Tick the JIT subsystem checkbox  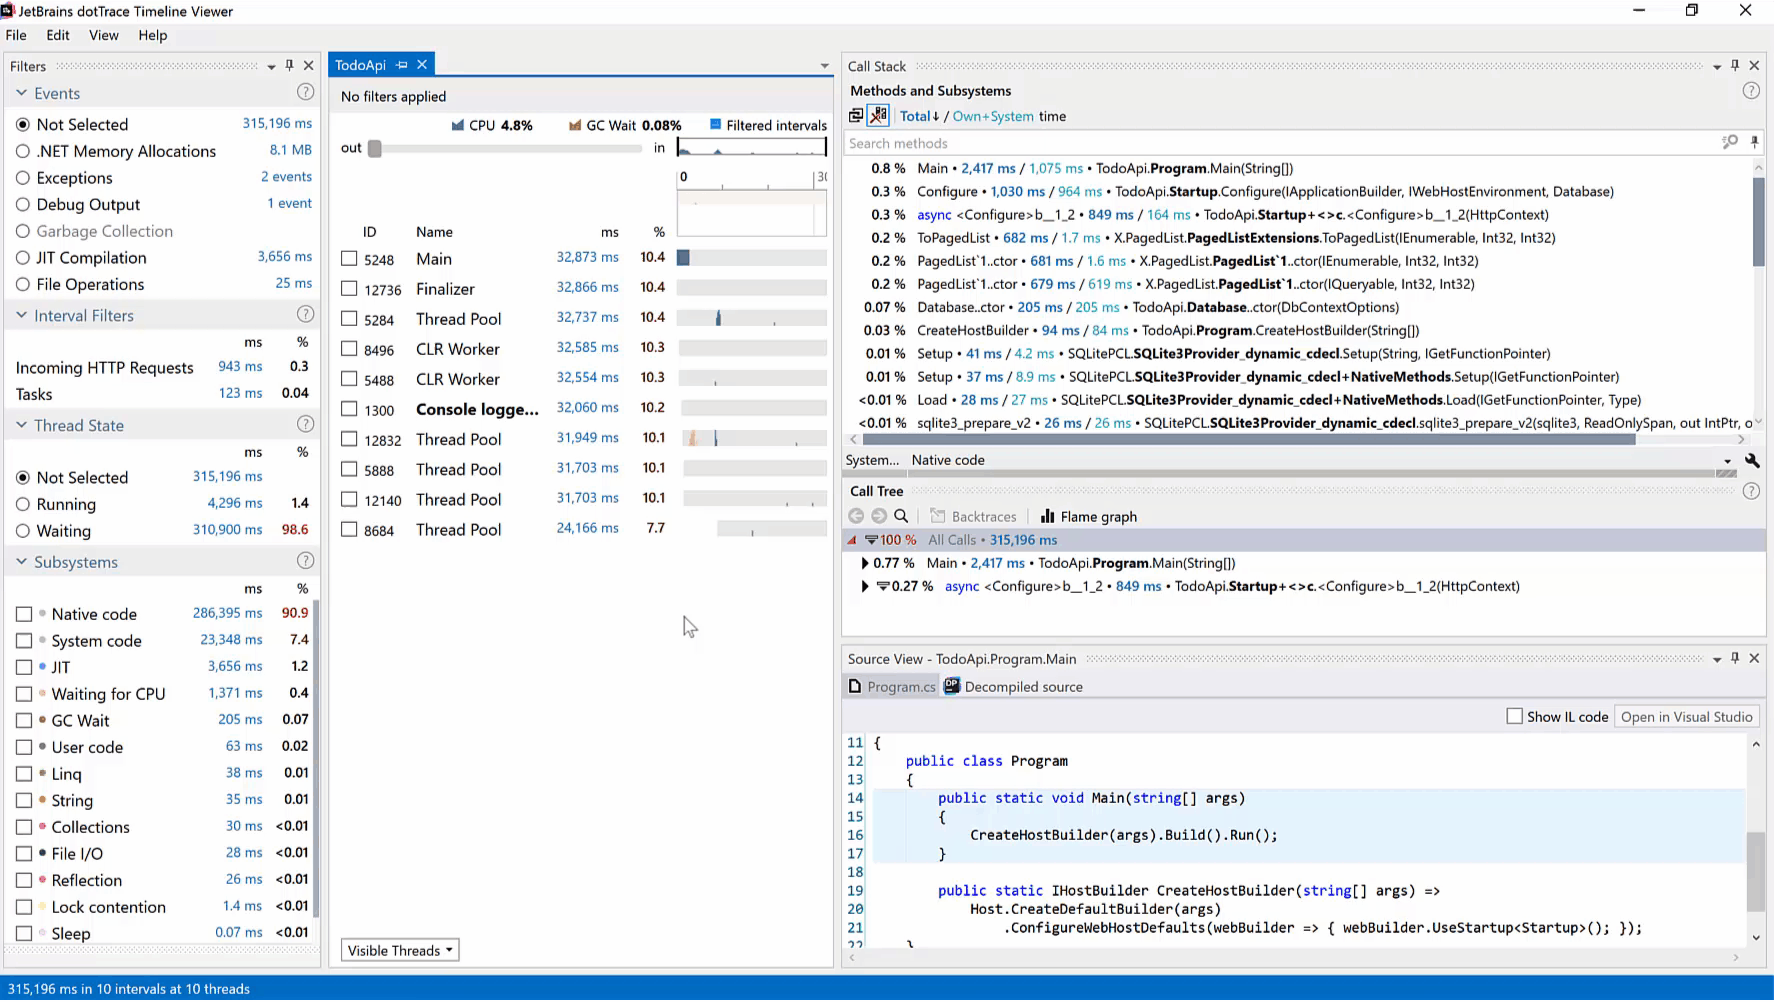(24, 667)
